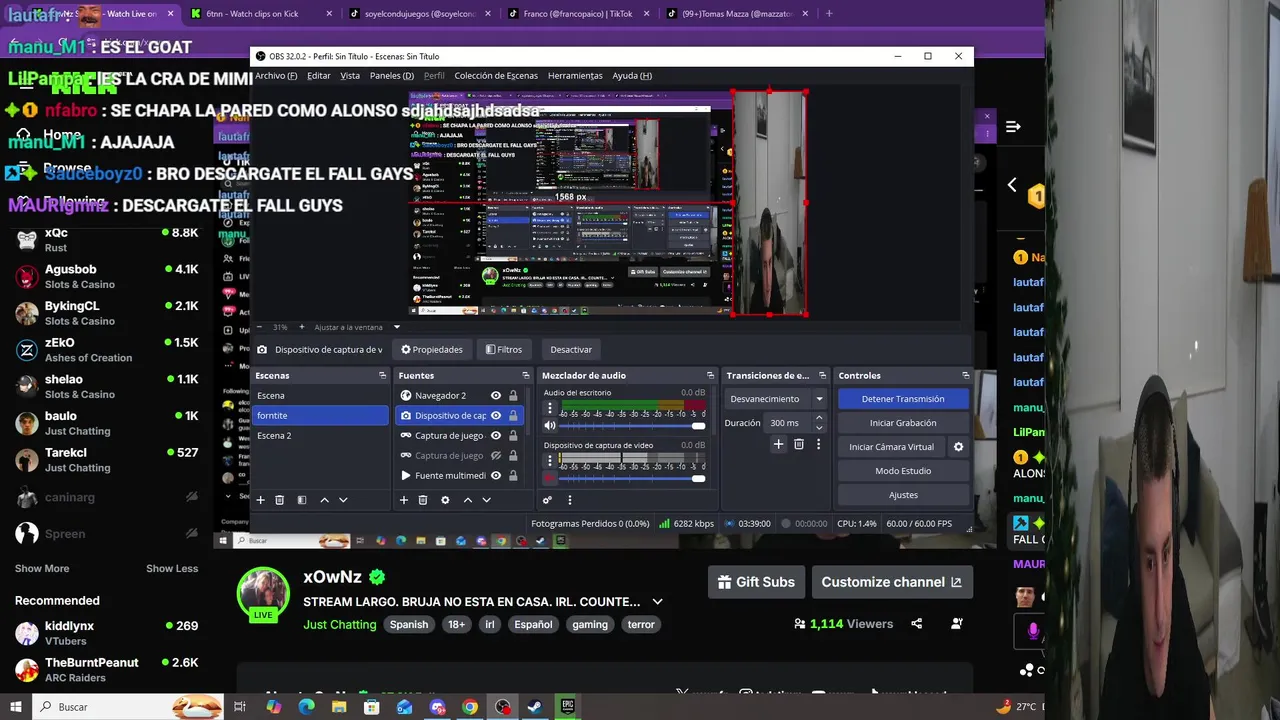Open Epic Games Launcher from taskbar

568,706
